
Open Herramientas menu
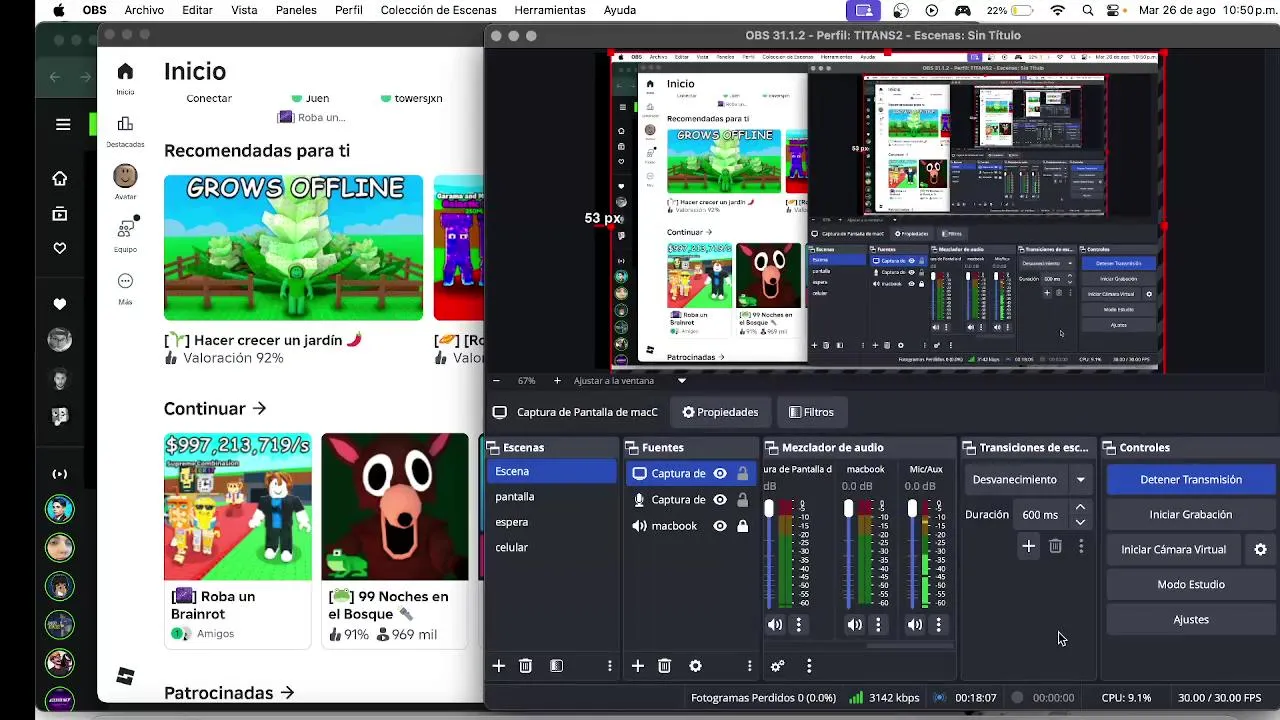(550, 10)
